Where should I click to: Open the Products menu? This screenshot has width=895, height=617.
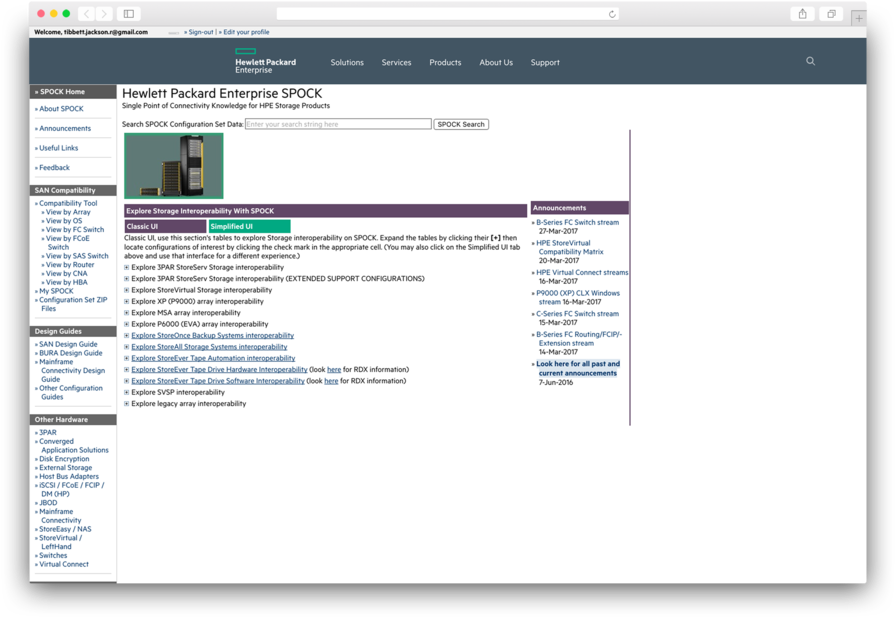pyautogui.click(x=445, y=62)
